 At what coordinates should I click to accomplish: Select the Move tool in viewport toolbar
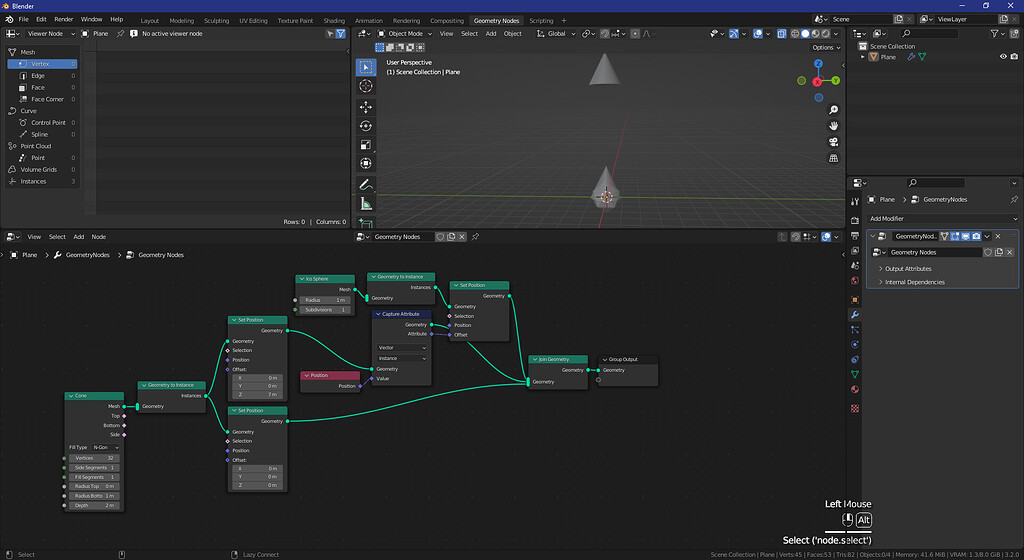click(366, 106)
